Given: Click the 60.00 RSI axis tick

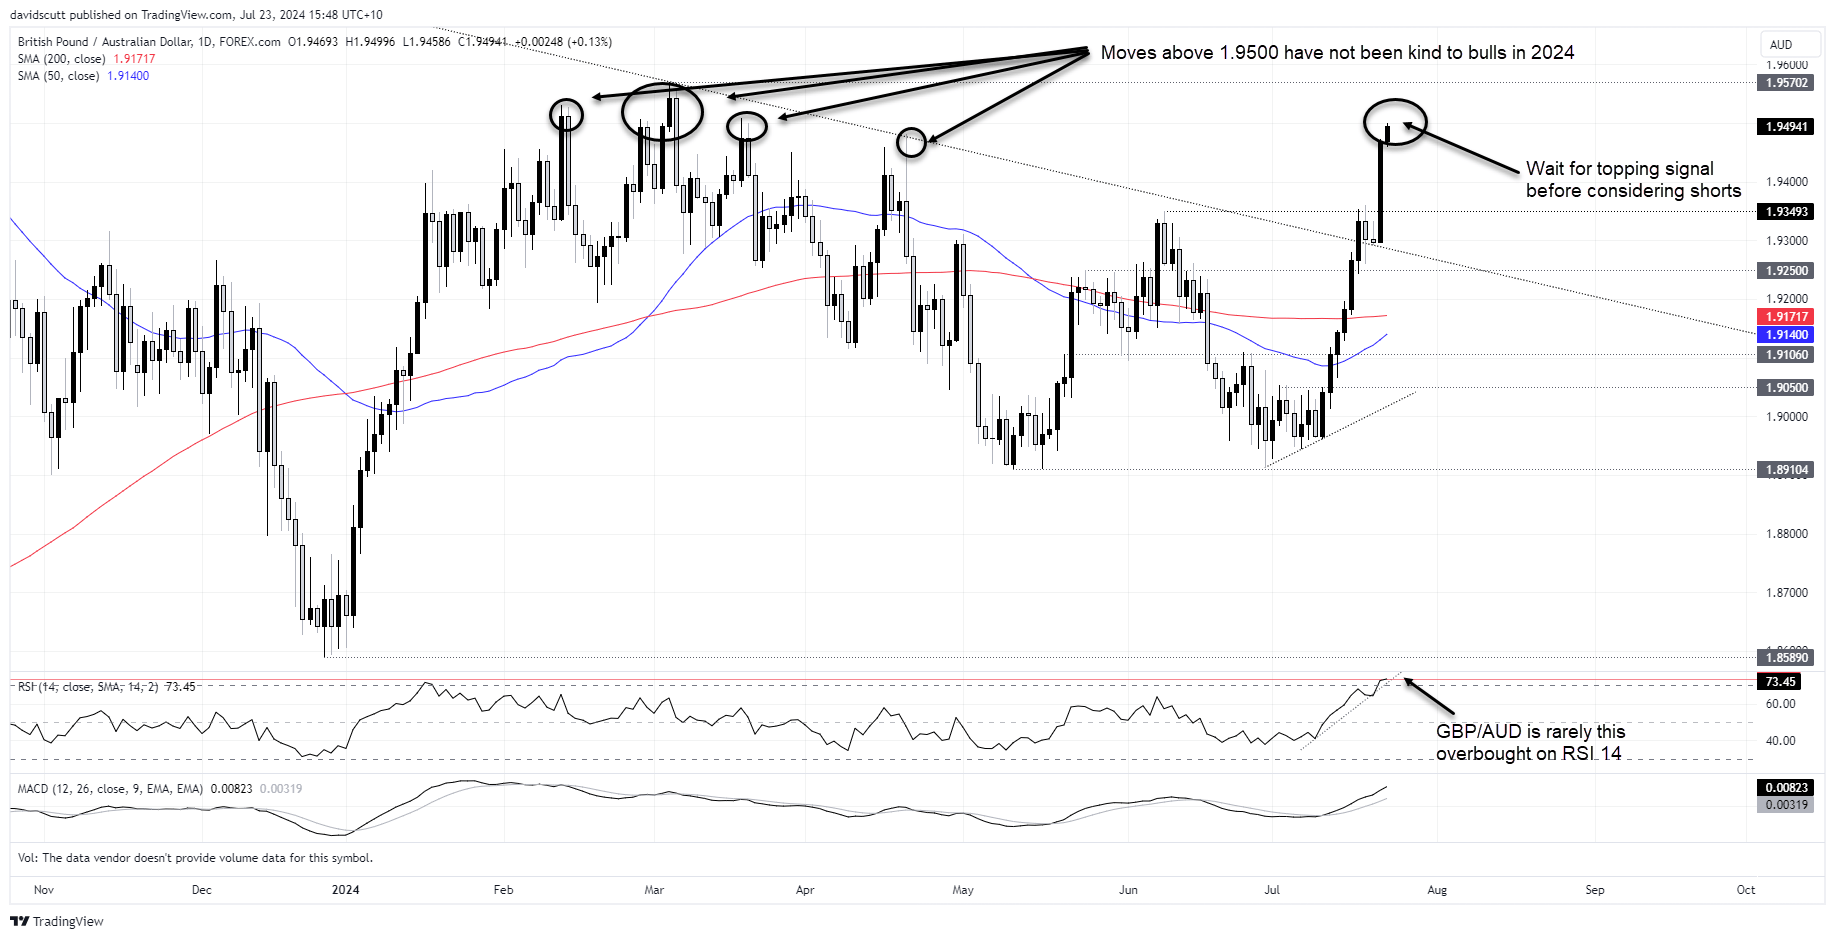Looking at the screenshot, I should tap(1781, 704).
